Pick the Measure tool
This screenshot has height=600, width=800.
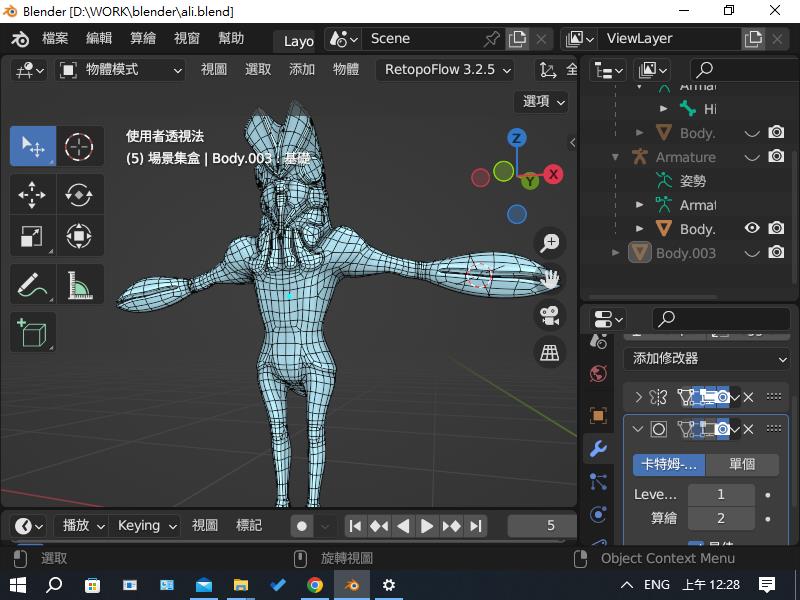78,285
